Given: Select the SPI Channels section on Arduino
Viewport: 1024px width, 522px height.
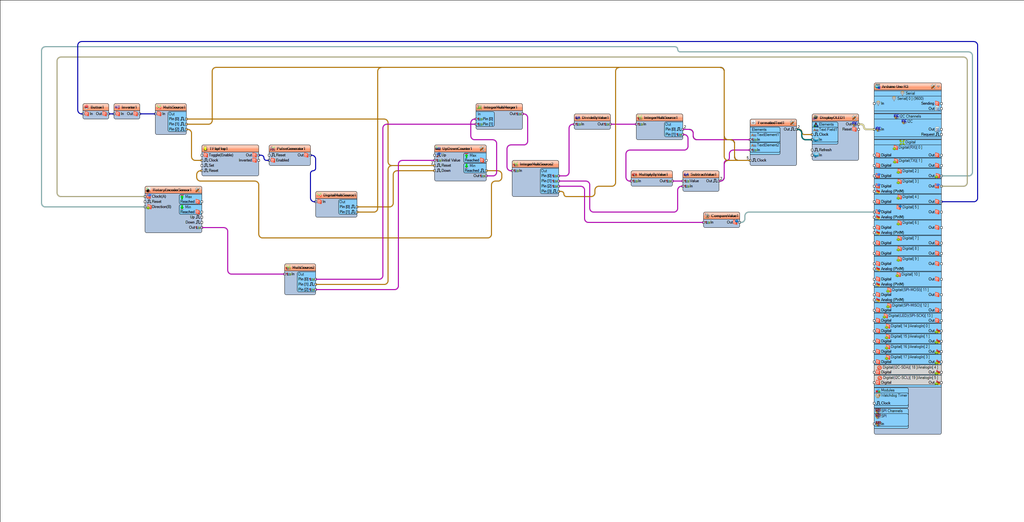Looking at the screenshot, I should pos(891,411).
